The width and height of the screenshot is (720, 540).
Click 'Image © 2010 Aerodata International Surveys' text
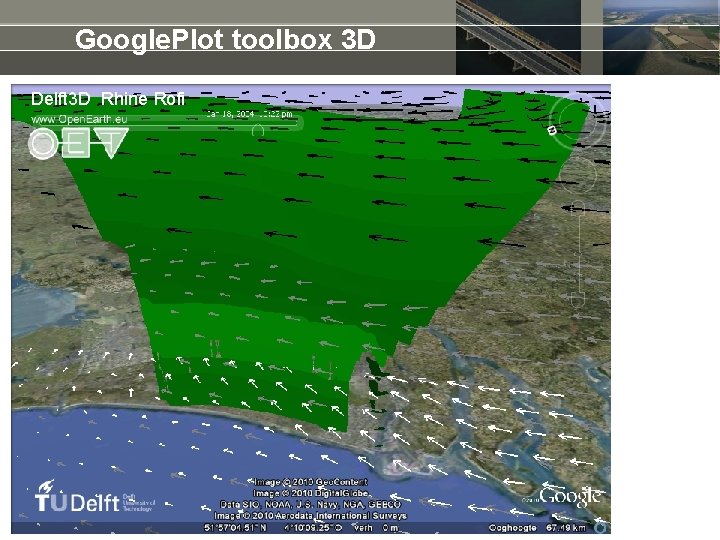click(310, 516)
